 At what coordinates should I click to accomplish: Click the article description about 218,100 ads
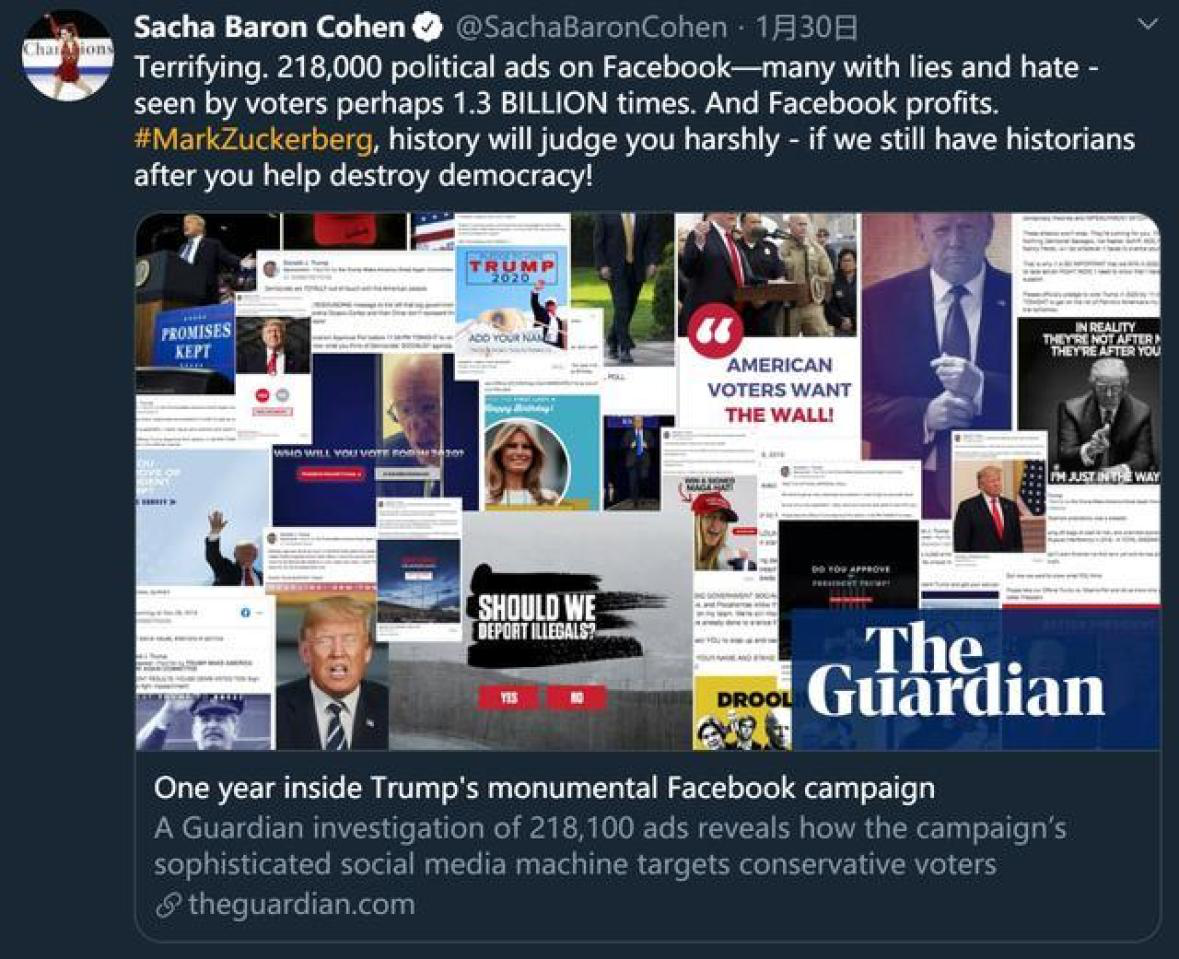pos(610,845)
